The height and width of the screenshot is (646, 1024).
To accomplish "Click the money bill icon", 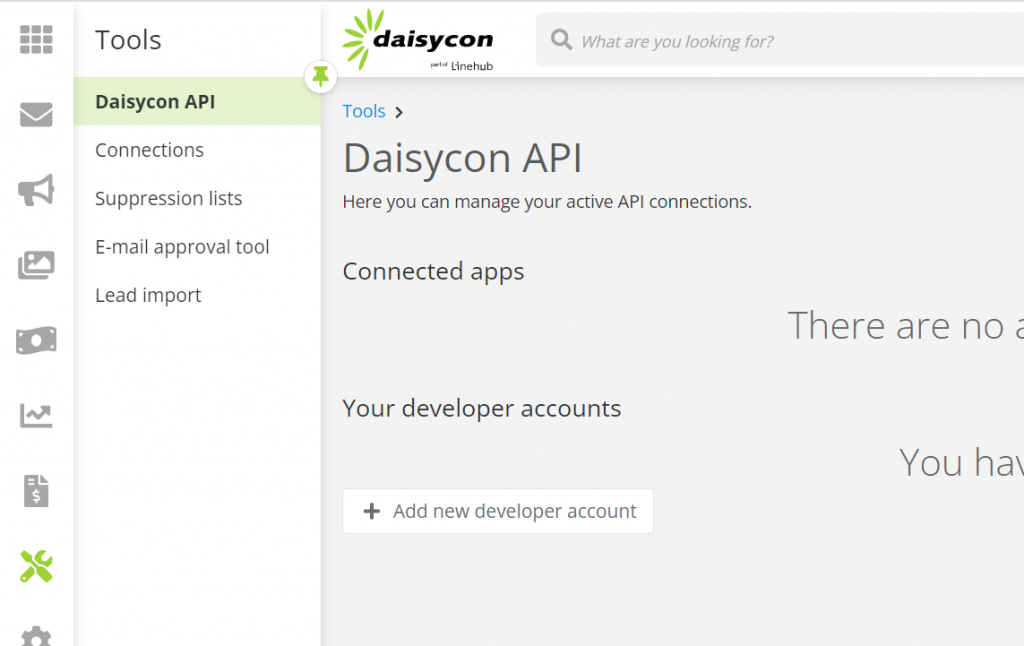I will click(36, 341).
